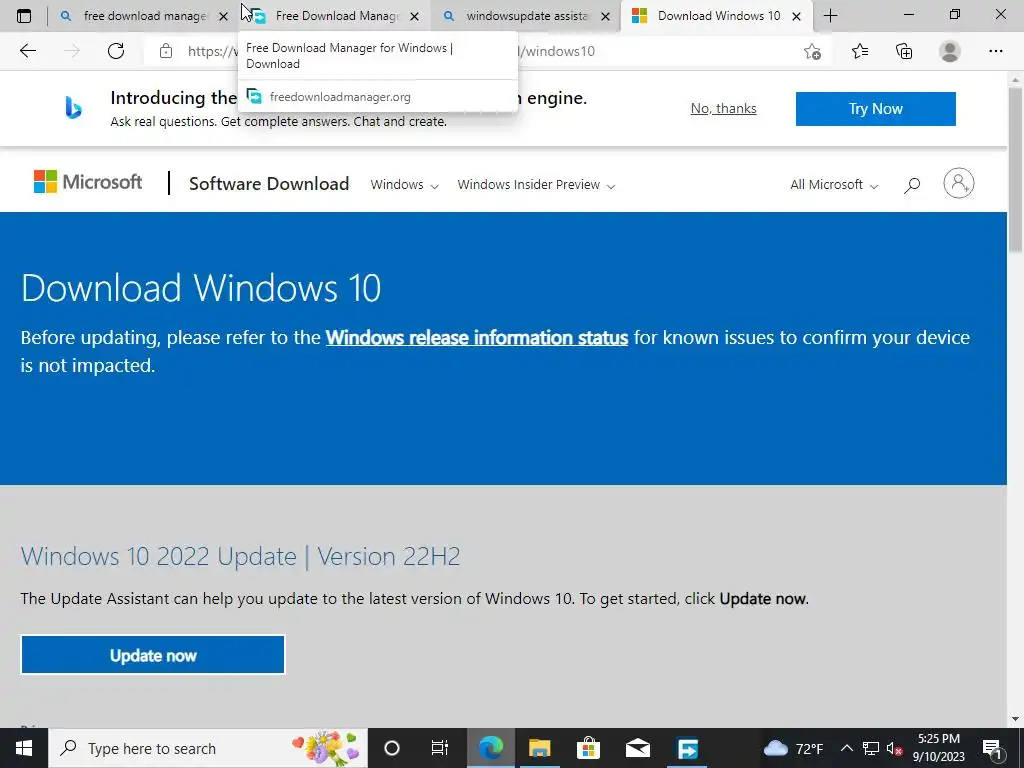Viewport: 1024px width, 768px height.
Task: Click the page vertical scrollbar thumb
Action: pos(1015,170)
